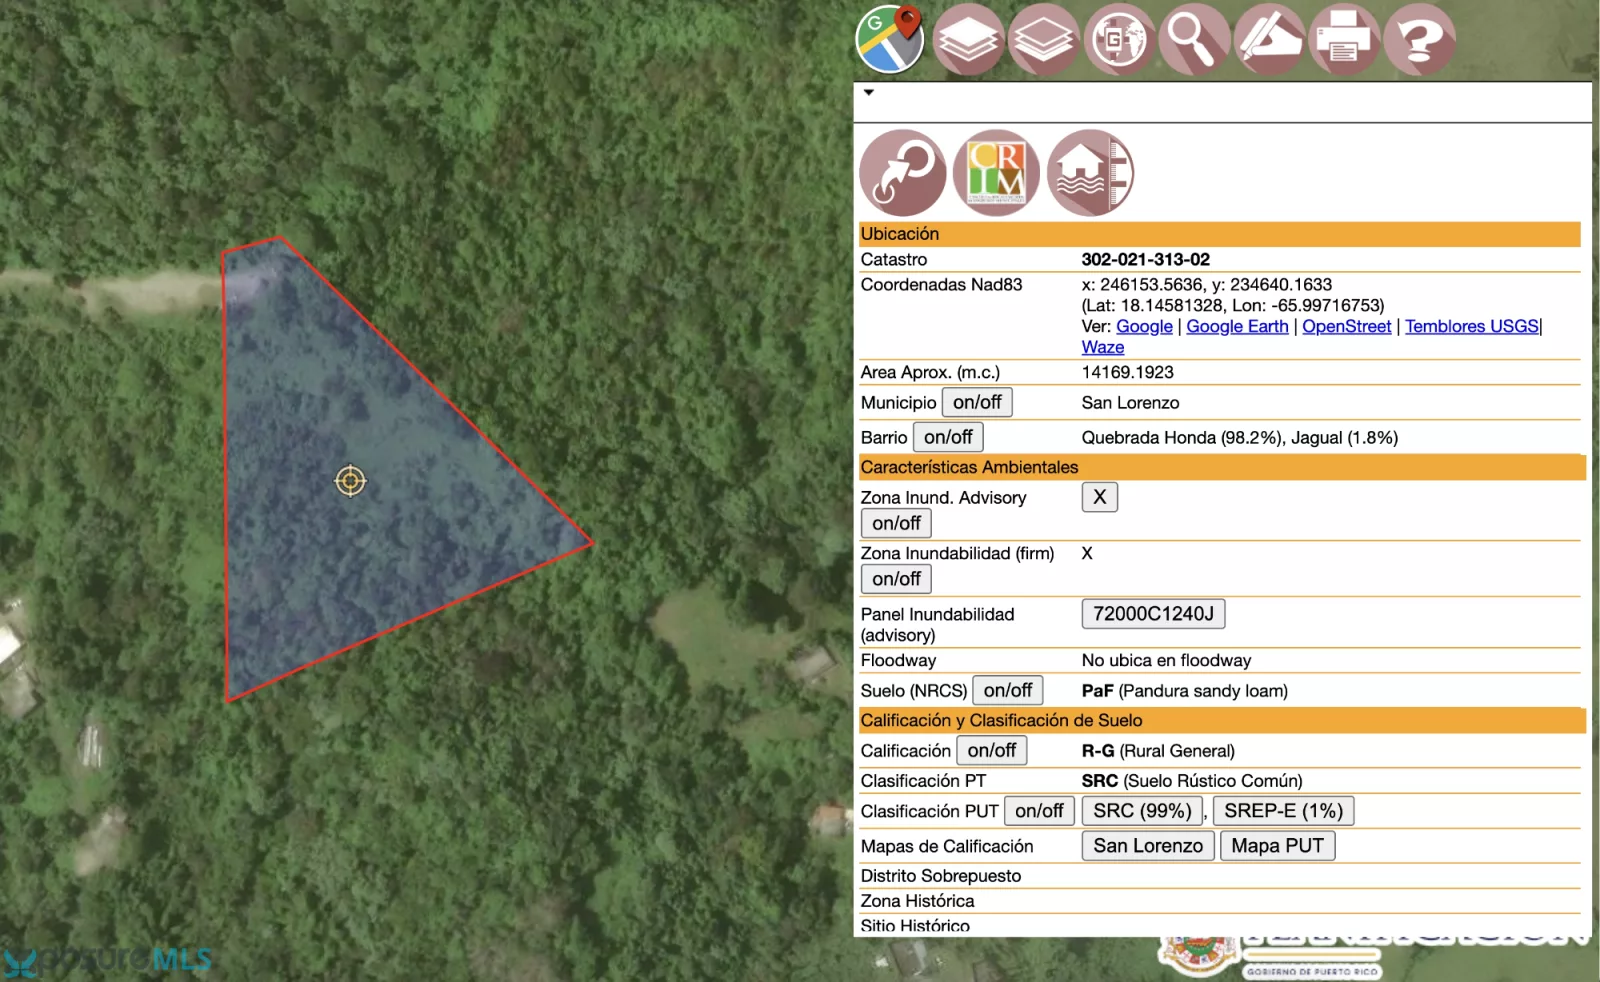Click the SRC (99%) button
The width and height of the screenshot is (1600, 982).
1142,811
